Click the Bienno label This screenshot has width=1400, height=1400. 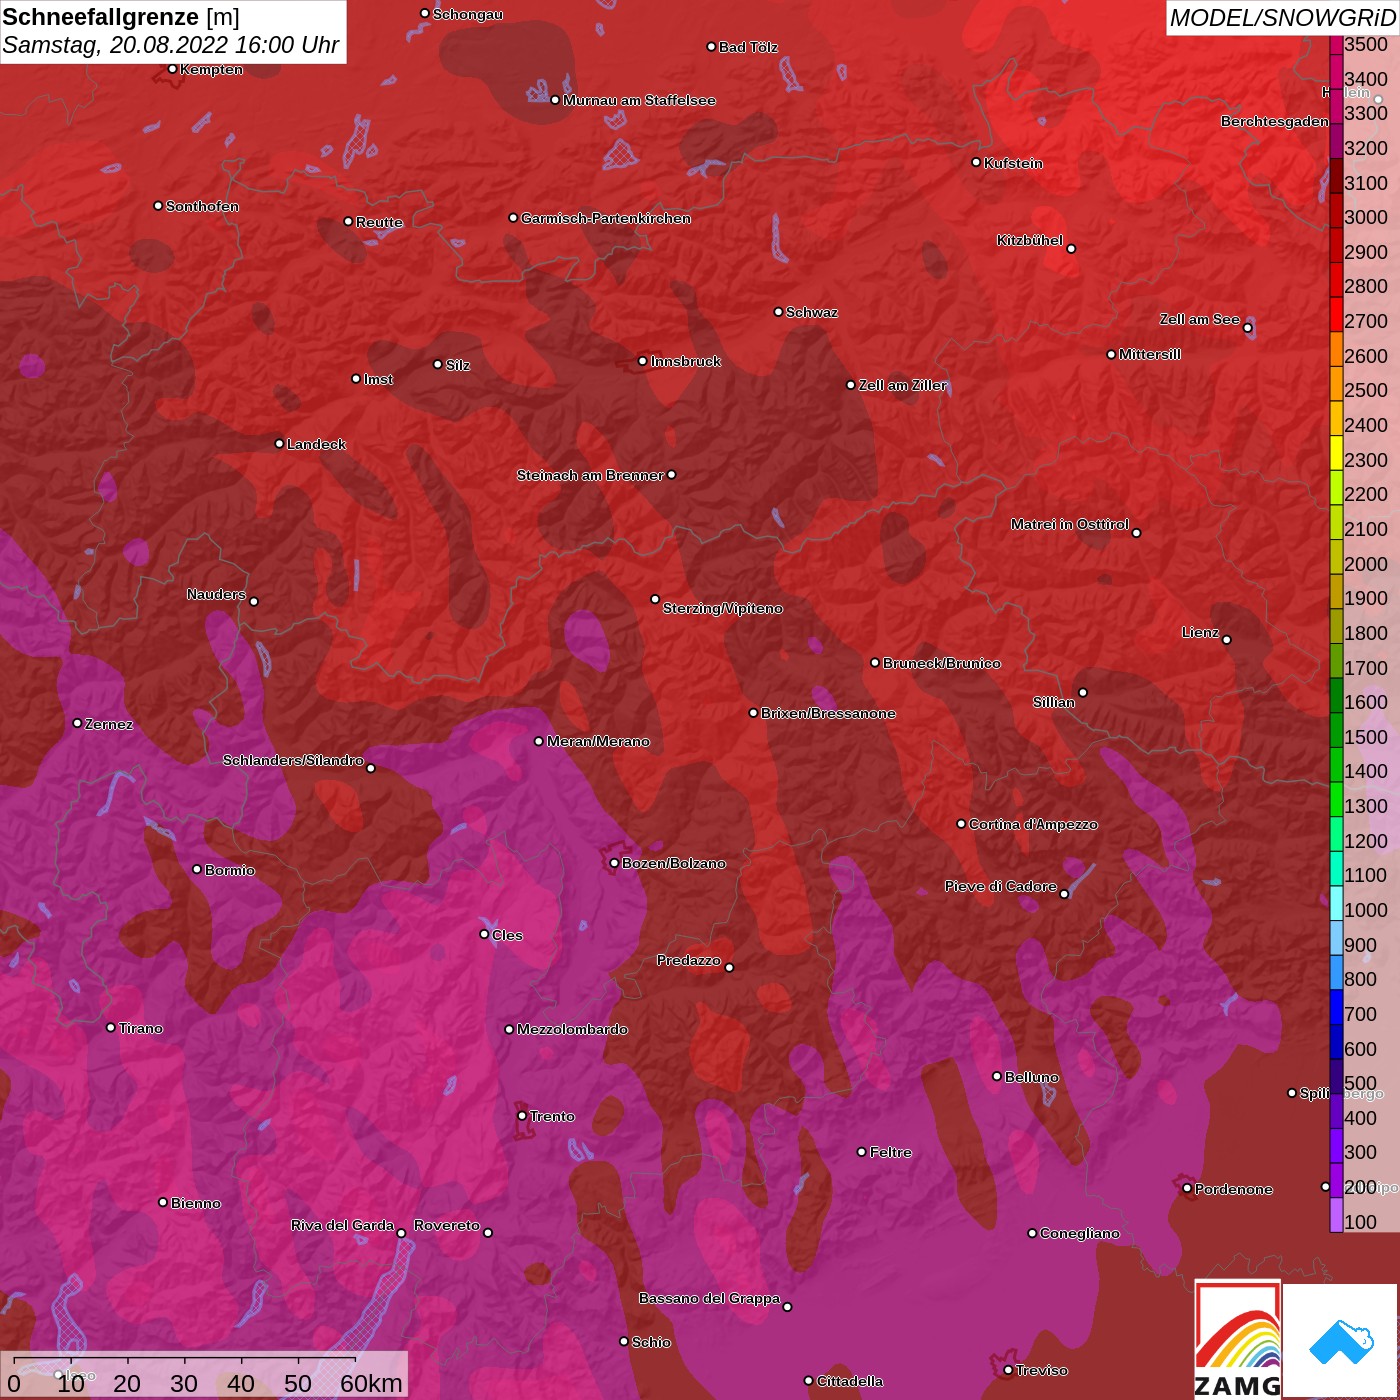[196, 1203]
